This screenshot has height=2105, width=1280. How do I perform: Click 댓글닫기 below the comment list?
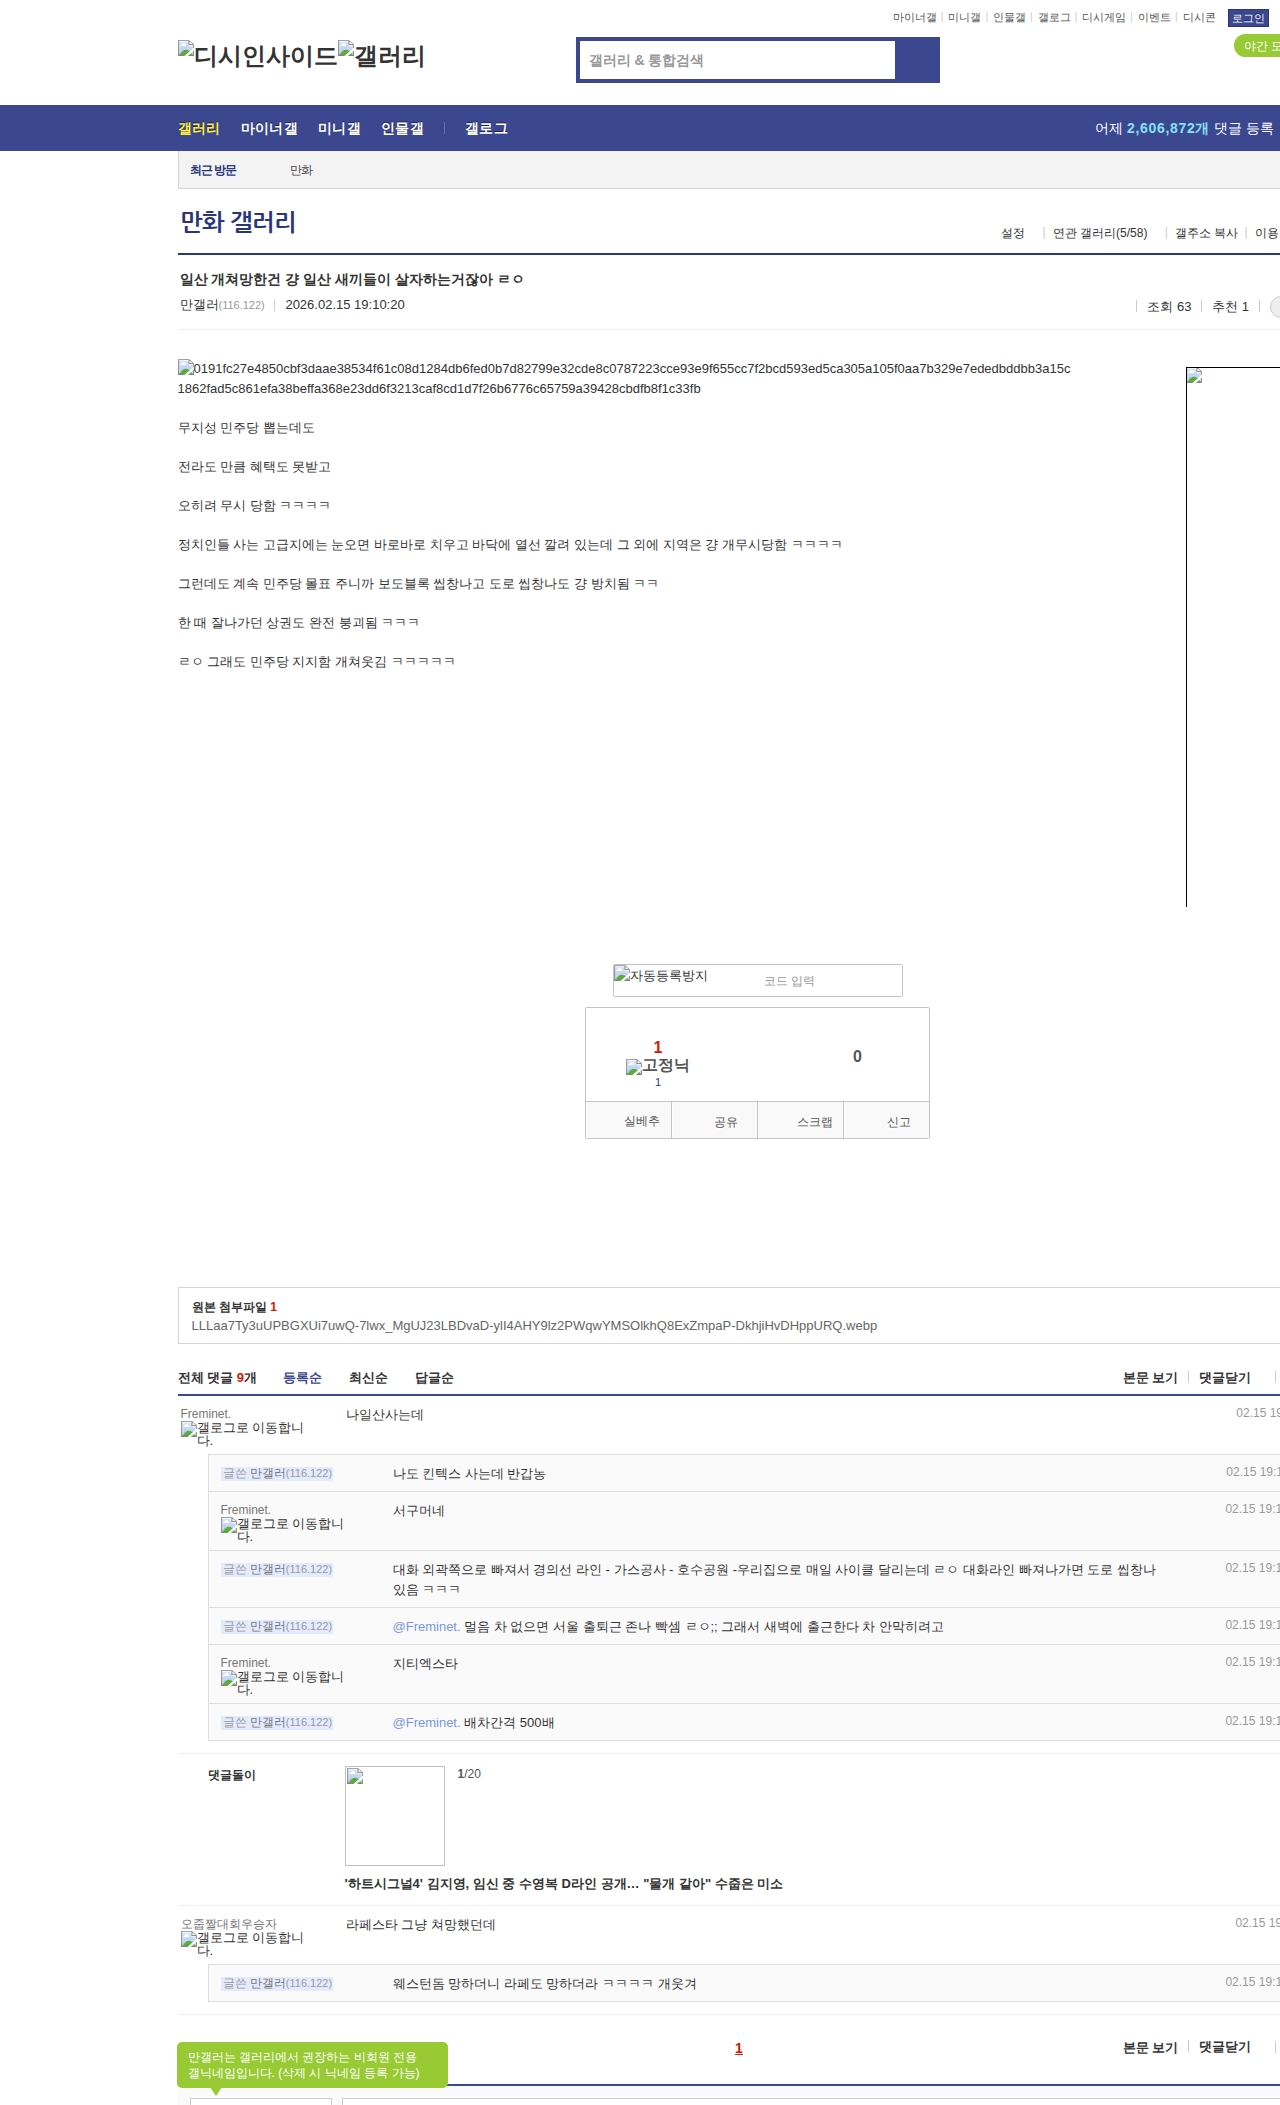(x=1225, y=2047)
